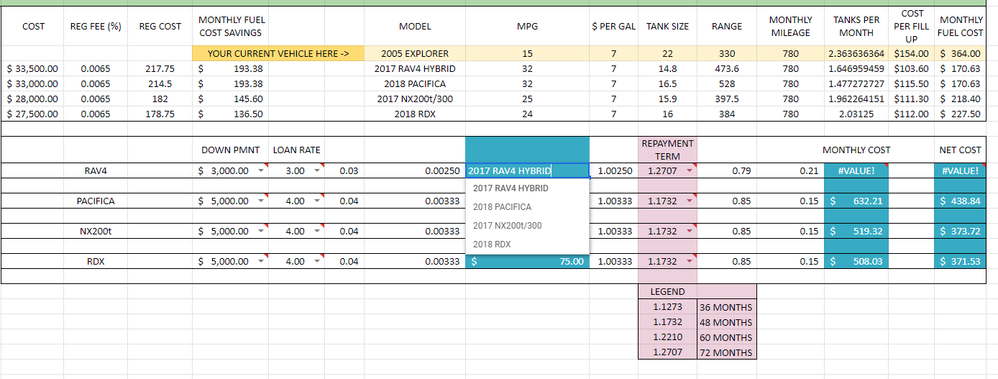The height and width of the screenshot is (379, 998).
Task: Select the PACIFICA row label
Action: [95, 201]
